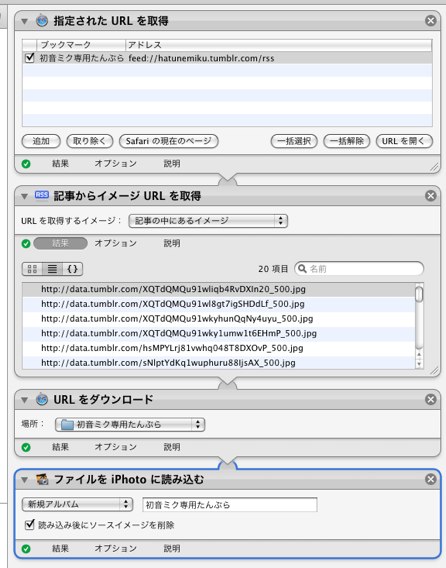
Task: Select result XQTdQMQu91wliqb4RvDXIn20_500.jpg
Action: (x=219, y=289)
